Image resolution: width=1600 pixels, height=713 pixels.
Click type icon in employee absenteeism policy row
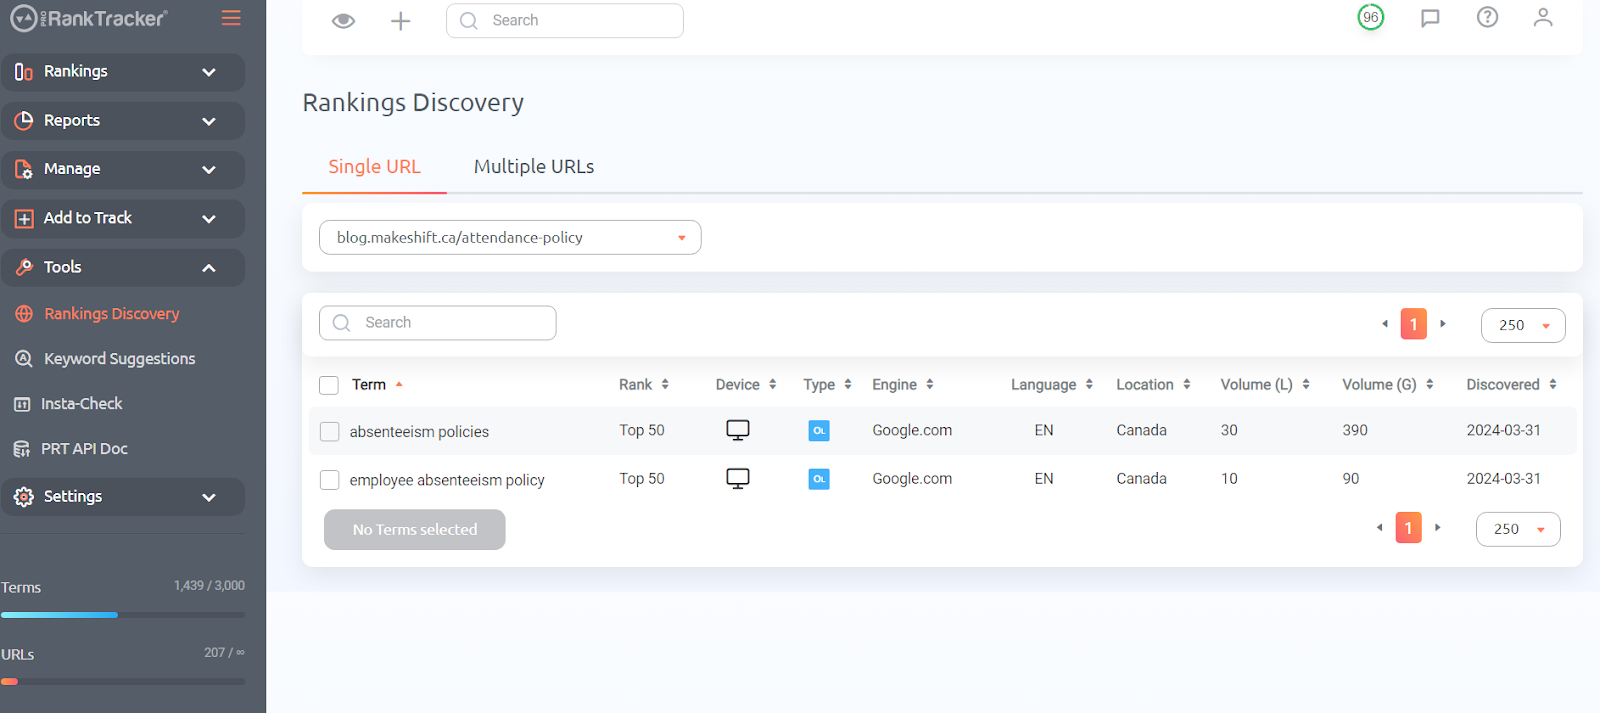[x=819, y=479]
